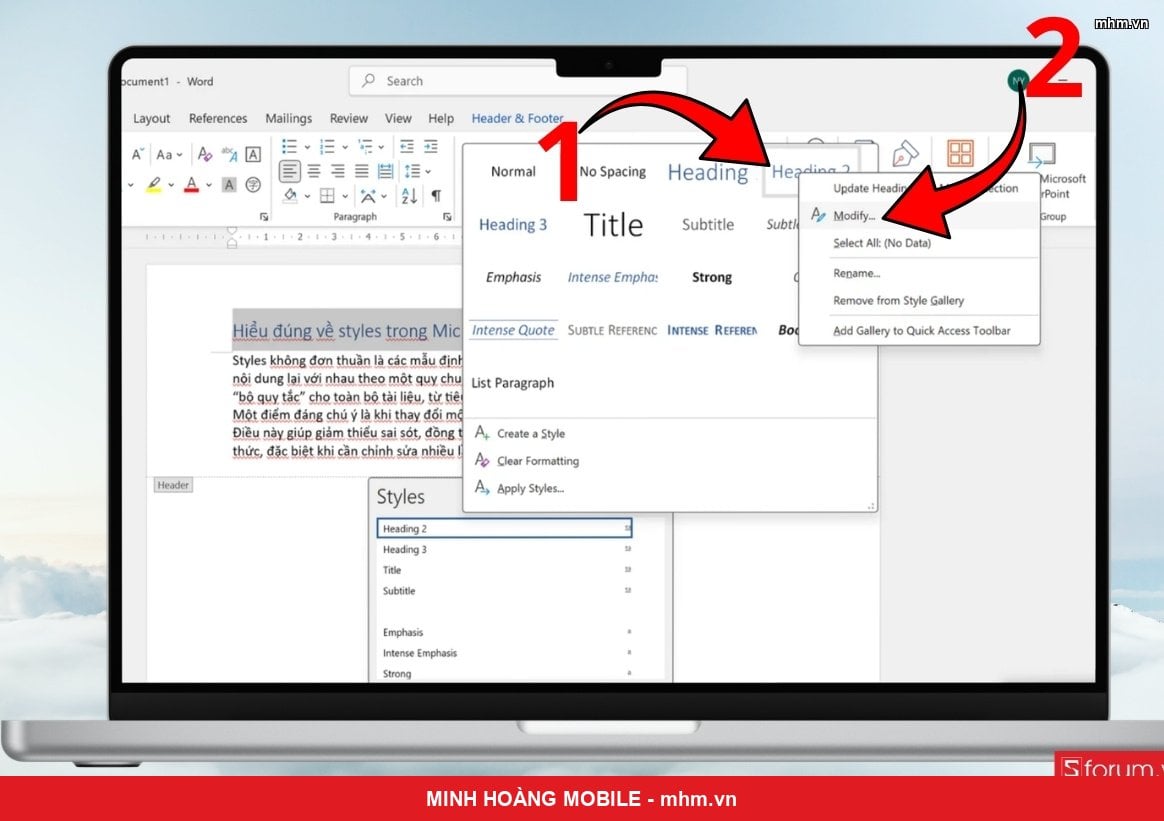Viewport: 1164px width, 821px height.
Task: Focus the Search box in title bar
Action: (x=518, y=81)
